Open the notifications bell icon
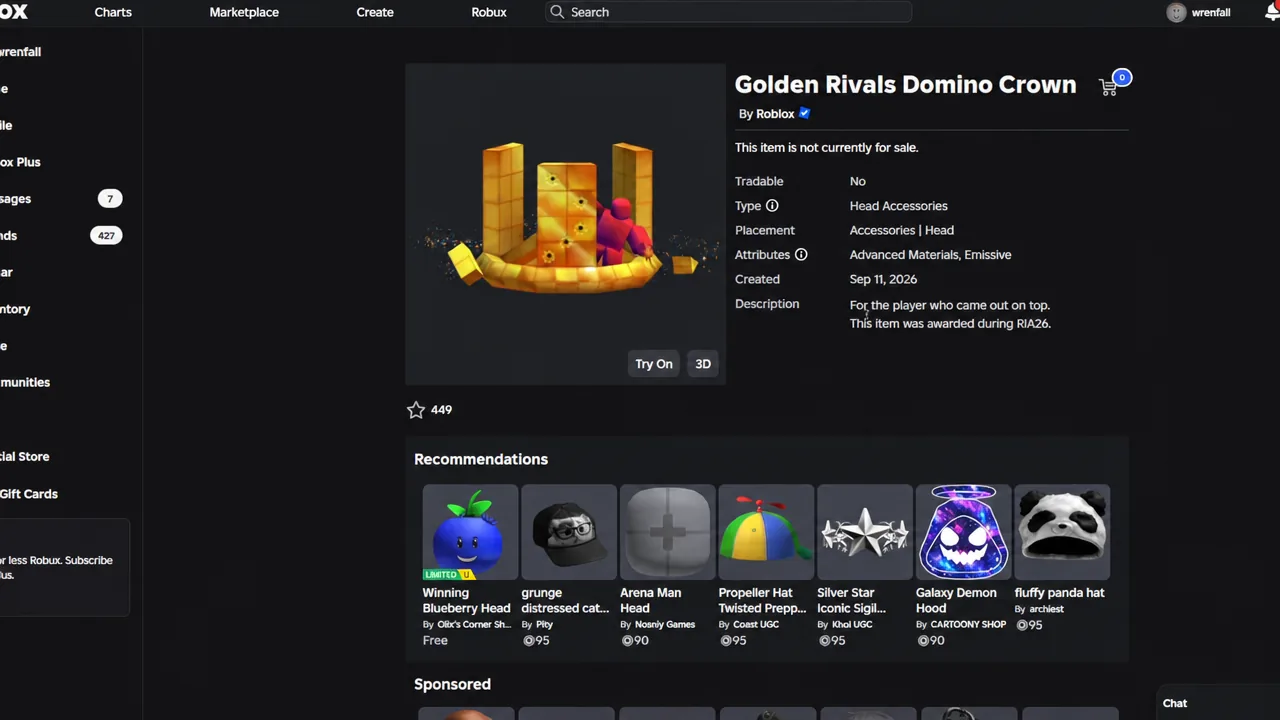The width and height of the screenshot is (1280, 720). tap(1272, 13)
